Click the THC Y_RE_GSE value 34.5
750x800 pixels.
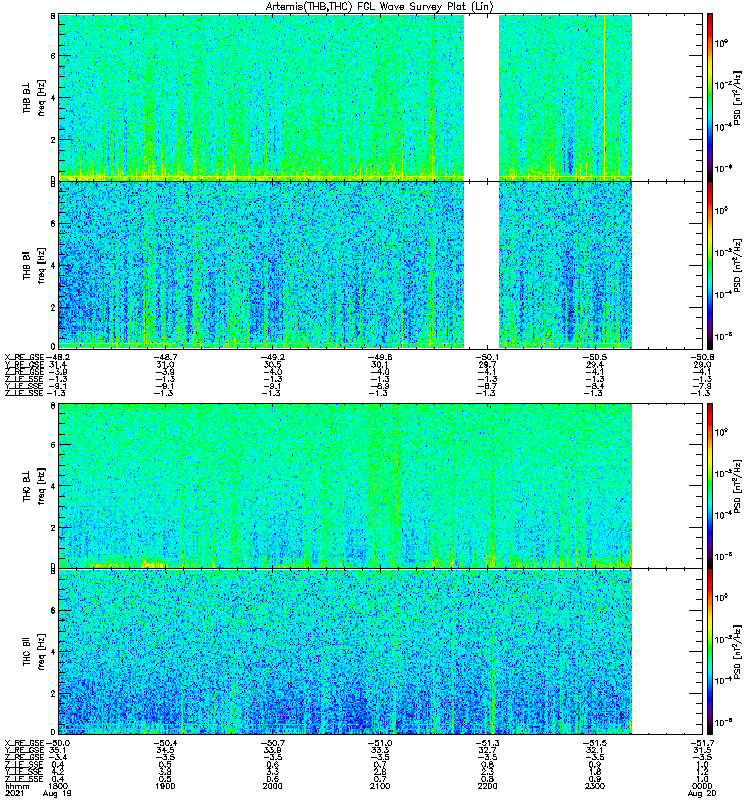(x=165, y=751)
